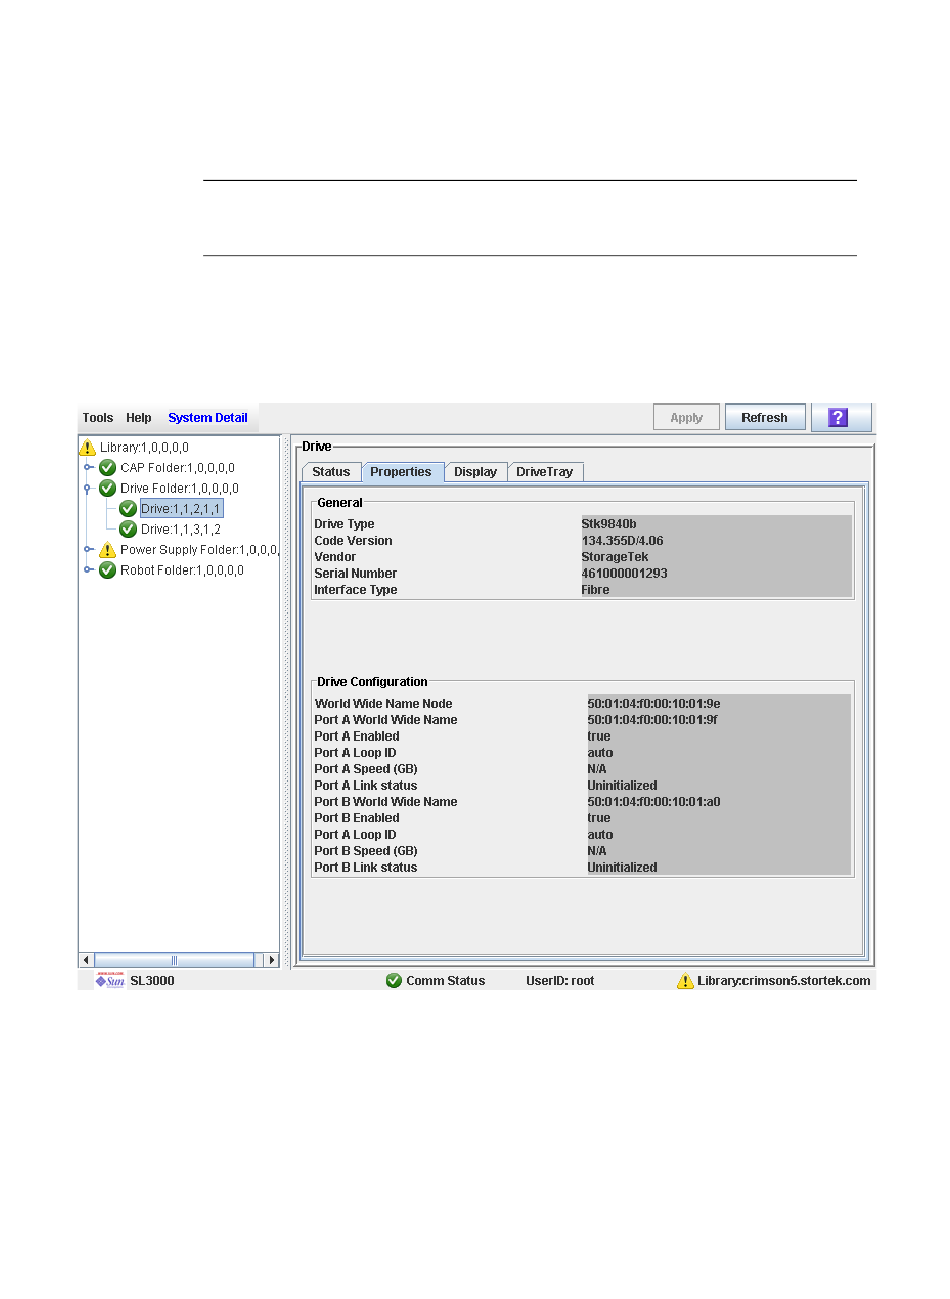
Task: Click the Port B Link status value
Action: [622, 868]
